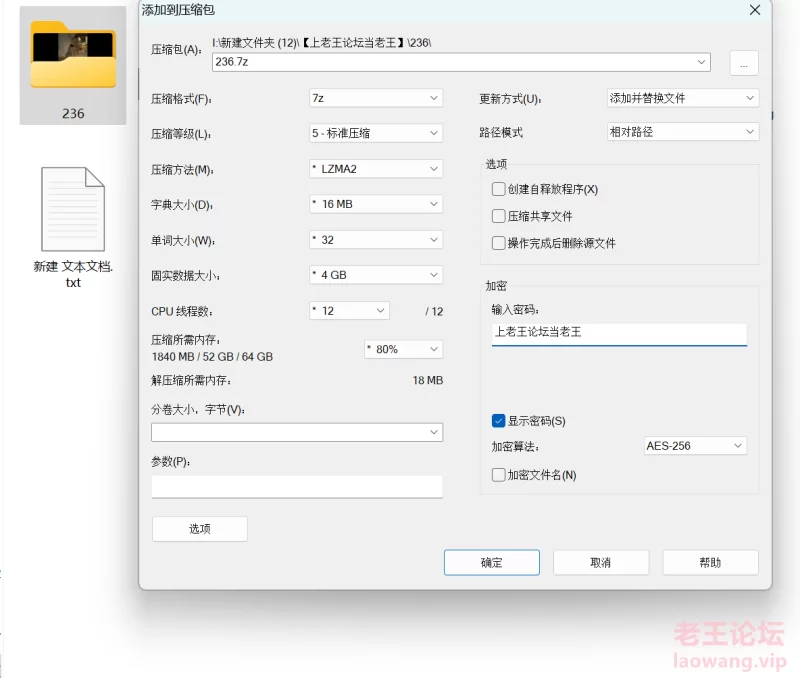Close the 添加到压缩包 dialog

755,10
